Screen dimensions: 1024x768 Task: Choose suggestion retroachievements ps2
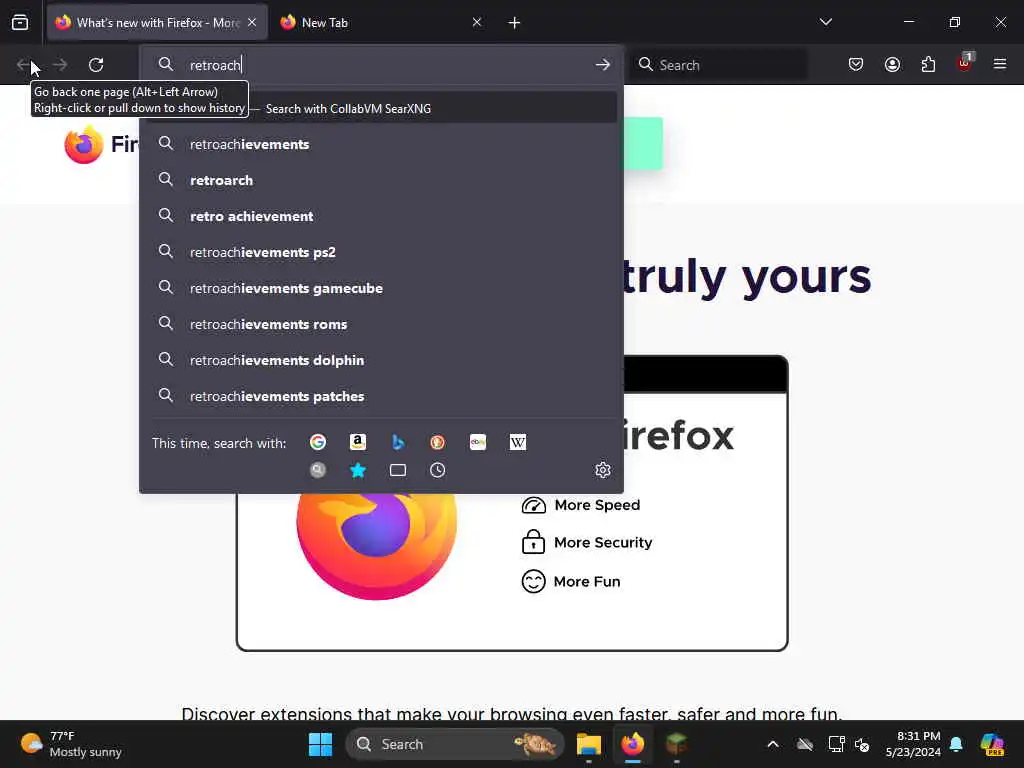click(x=381, y=252)
